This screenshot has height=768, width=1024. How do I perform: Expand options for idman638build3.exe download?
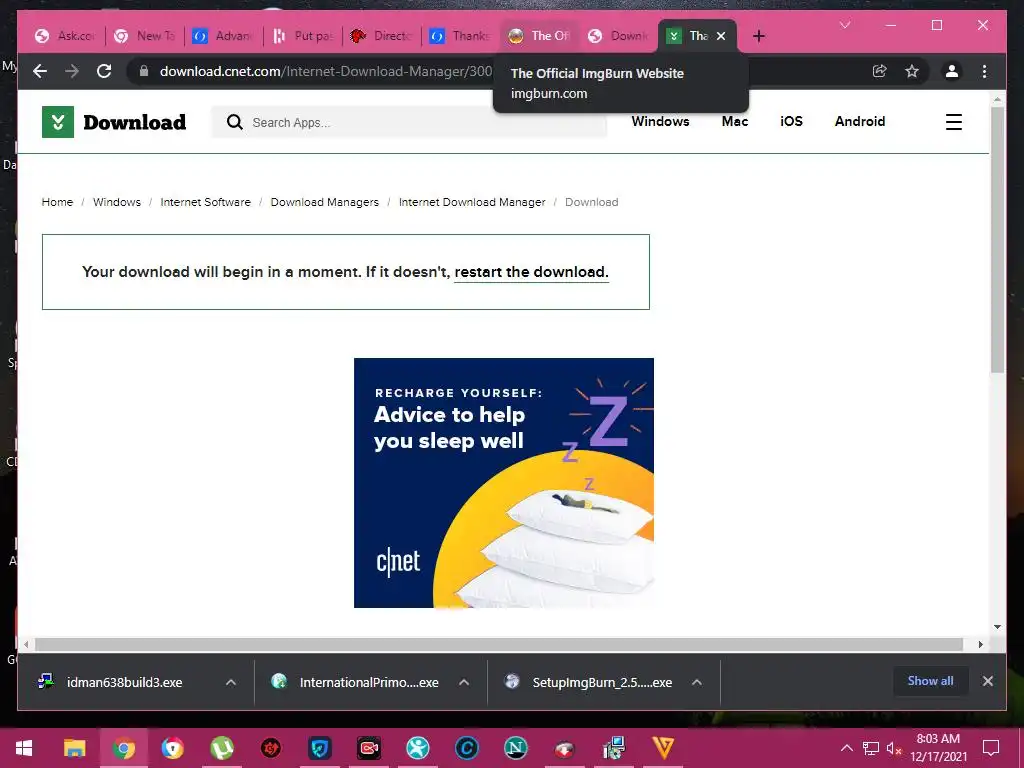tap(231, 682)
